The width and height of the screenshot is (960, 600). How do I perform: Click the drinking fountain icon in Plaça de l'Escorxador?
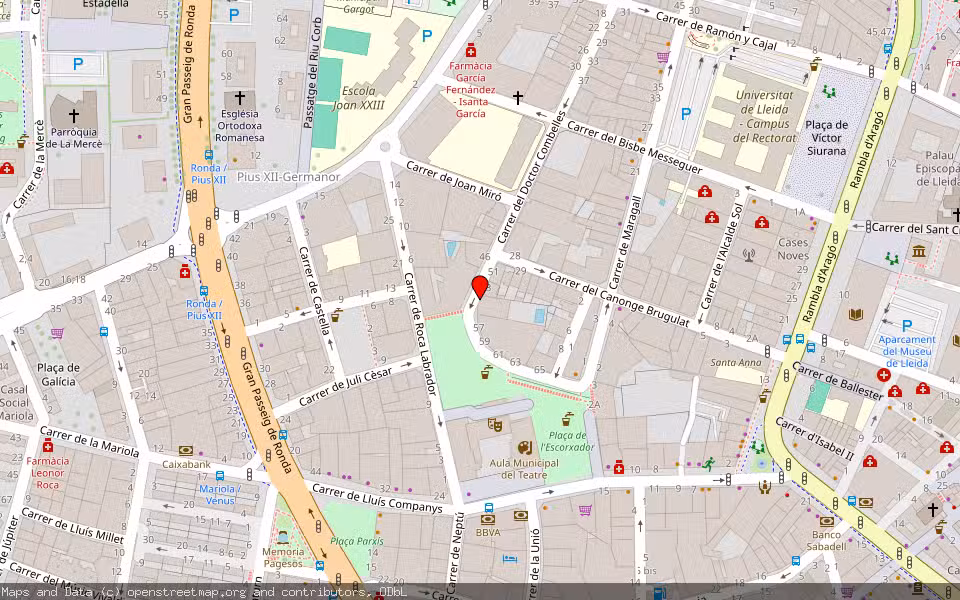(567, 418)
